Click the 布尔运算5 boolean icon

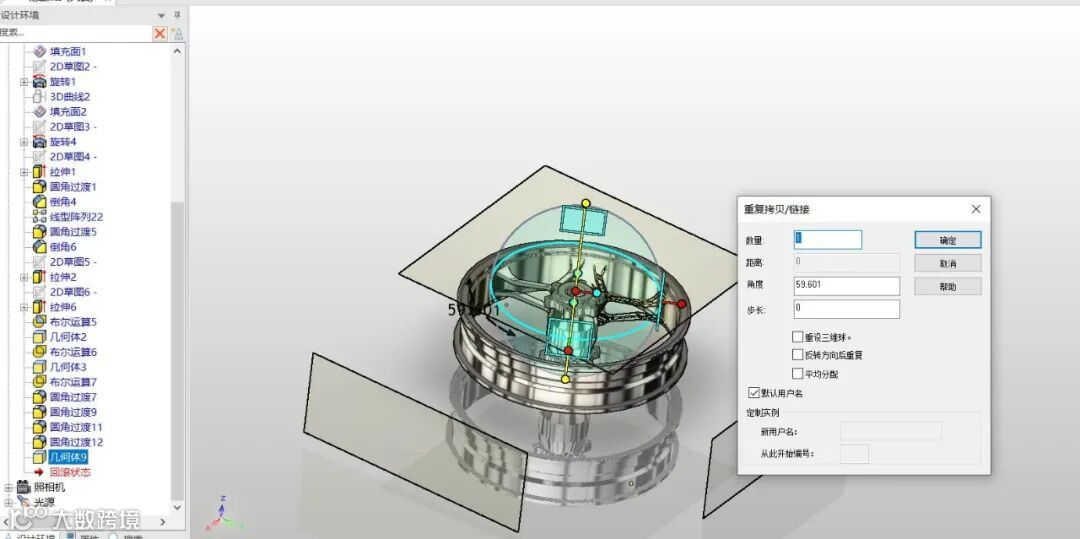click(x=39, y=321)
